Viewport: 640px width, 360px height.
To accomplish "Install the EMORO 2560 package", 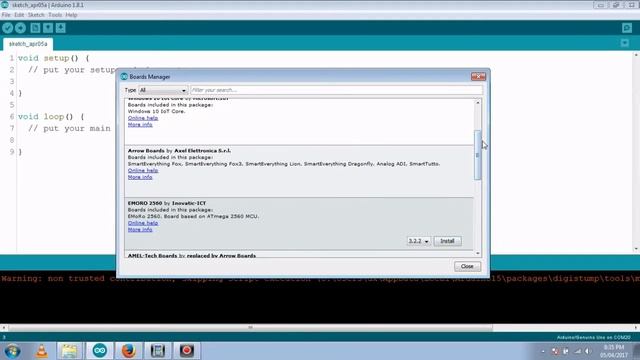I will (447, 241).
